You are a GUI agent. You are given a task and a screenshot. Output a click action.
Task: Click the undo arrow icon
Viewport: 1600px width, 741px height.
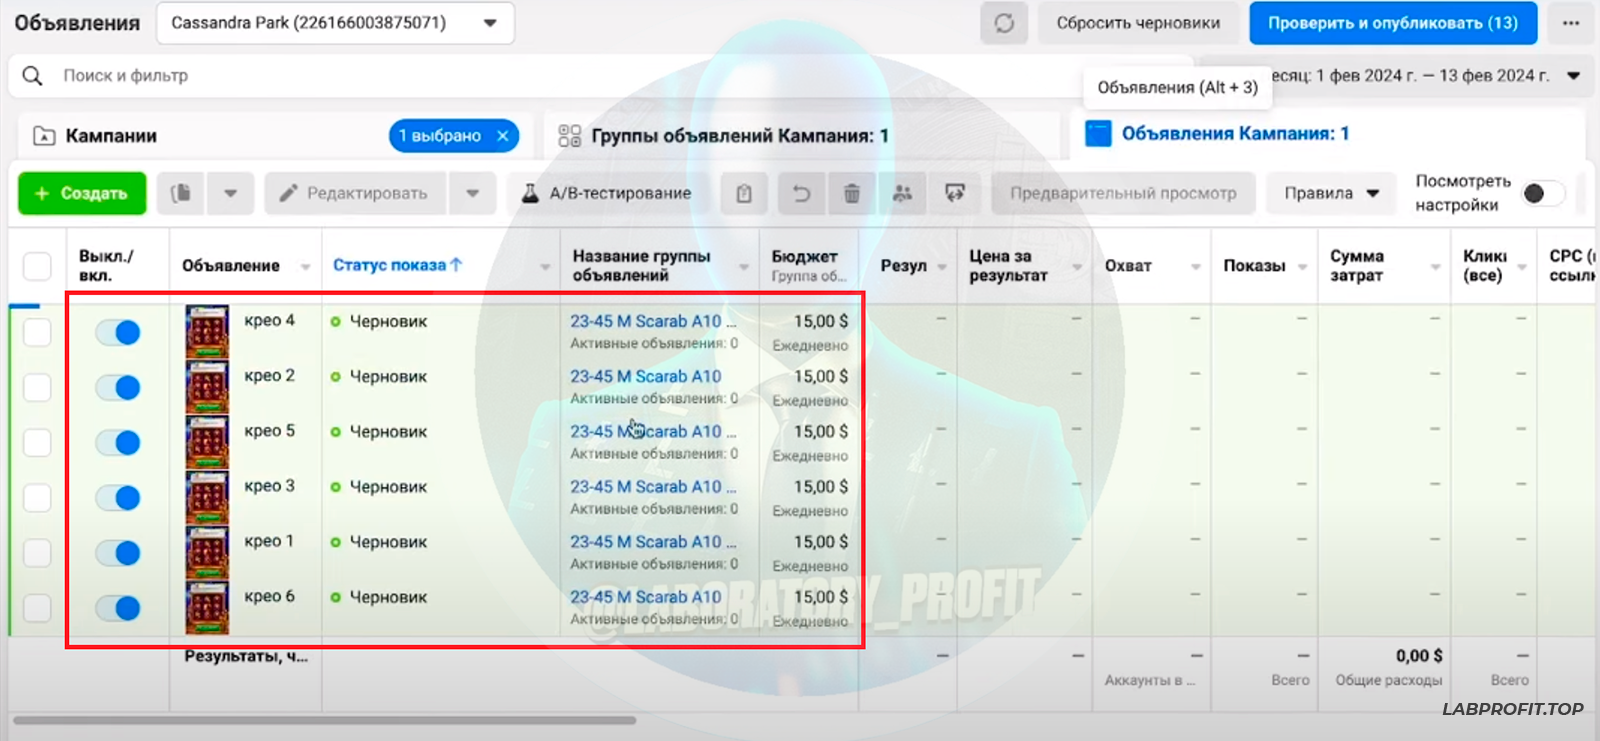[x=801, y=193]
